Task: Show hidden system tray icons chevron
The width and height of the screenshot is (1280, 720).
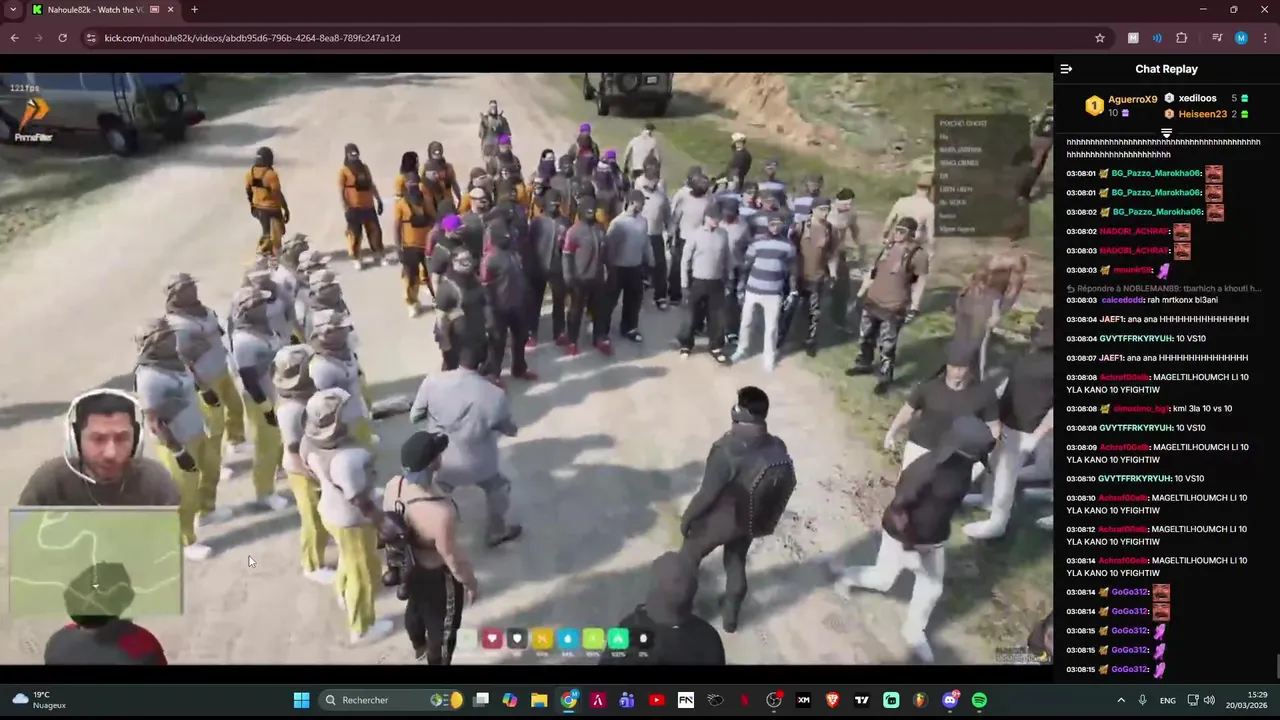Action: click(1120, 700)
